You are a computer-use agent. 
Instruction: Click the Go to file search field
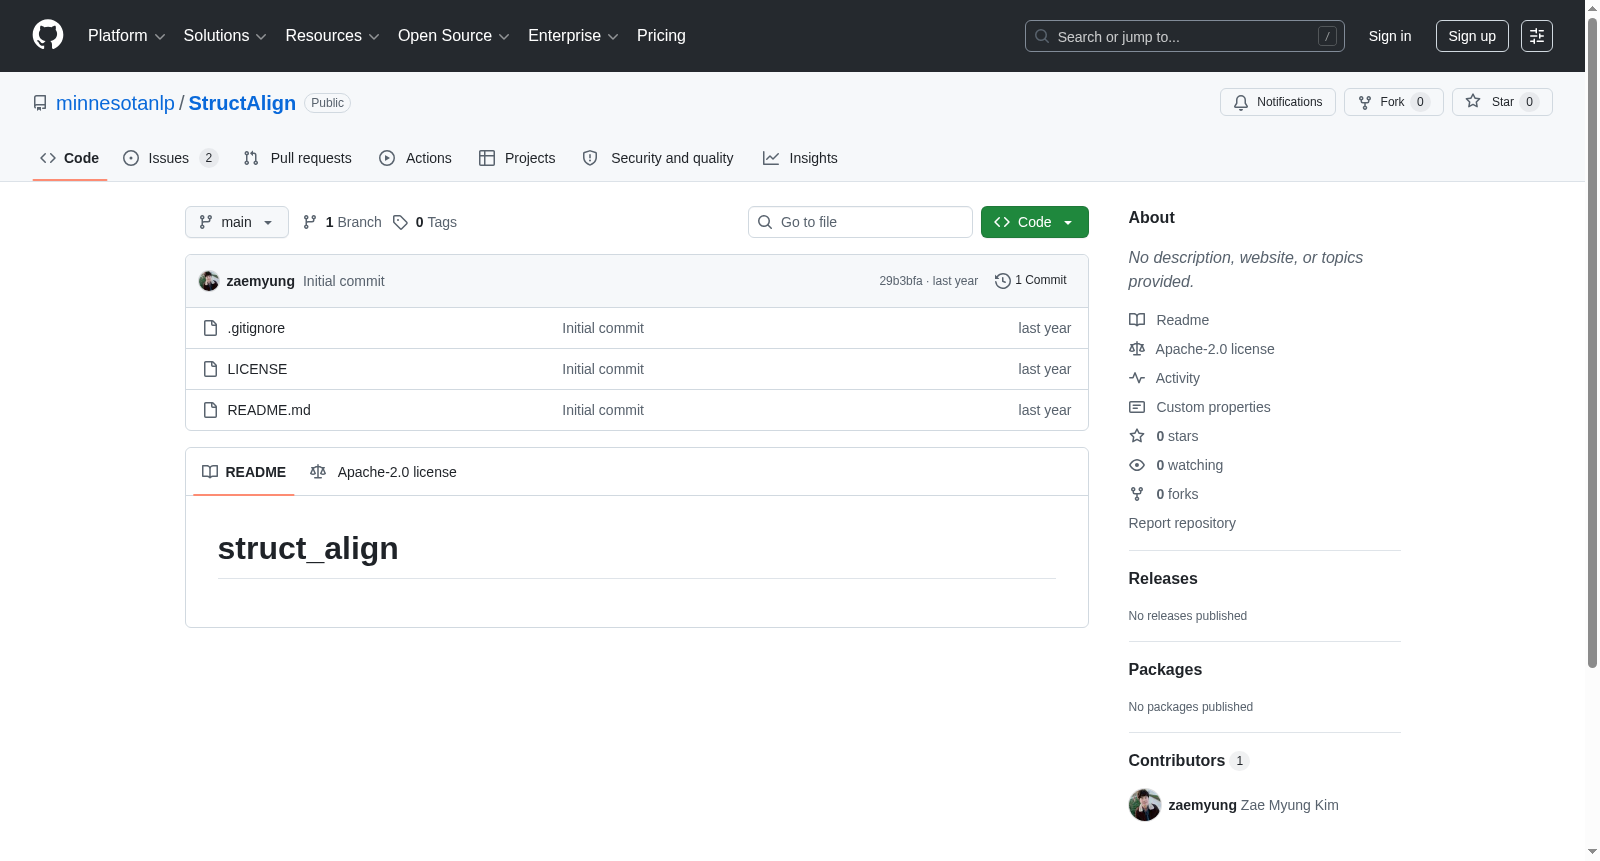pyautogui.click(x=860, y=222)
